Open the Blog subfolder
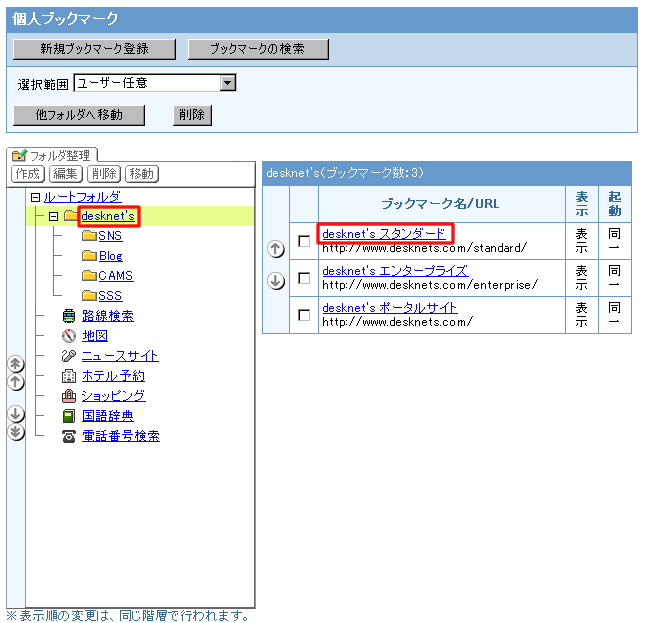The image size is (646, 623). click(x=110, y=256)
